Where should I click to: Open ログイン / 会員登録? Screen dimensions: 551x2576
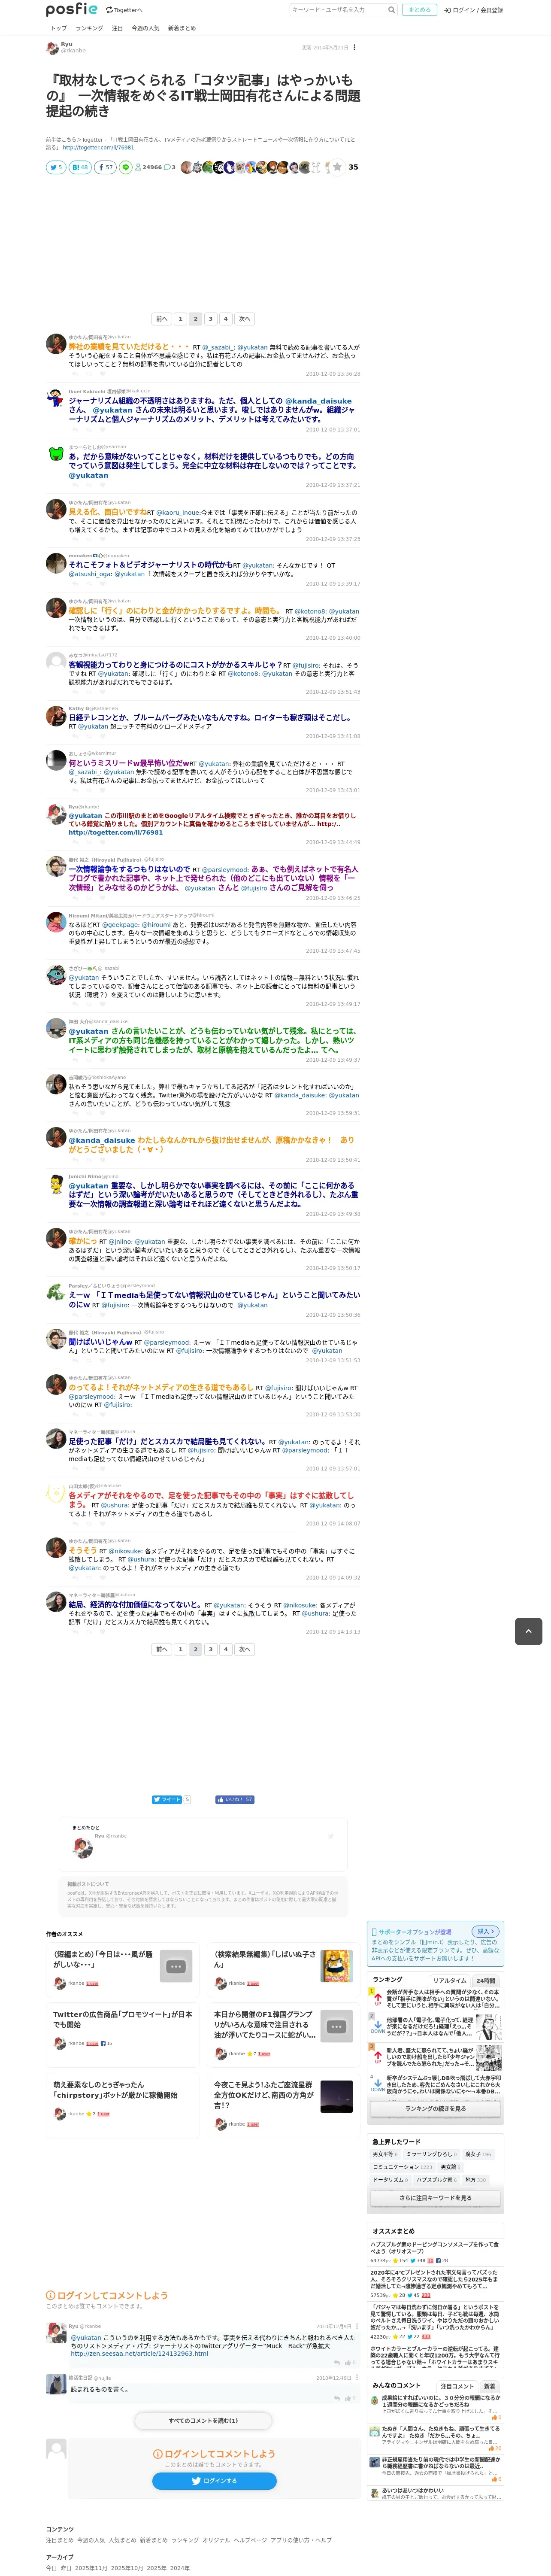click(x=473, y=10)
